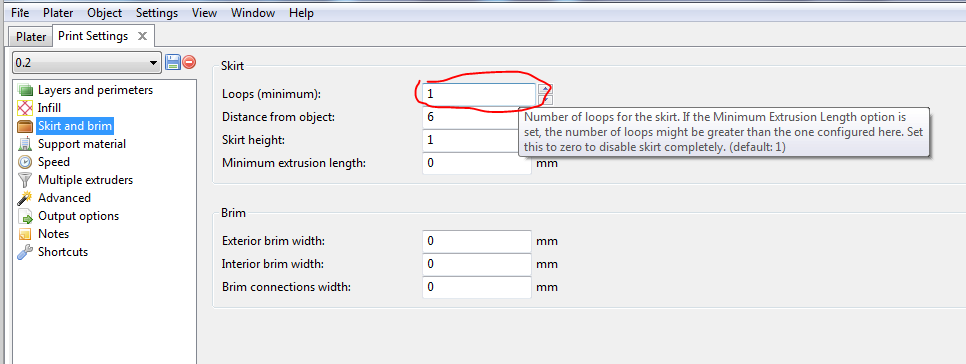Open Advanced settings wand icon
The image size is (966, 364).
click(25, 198)
